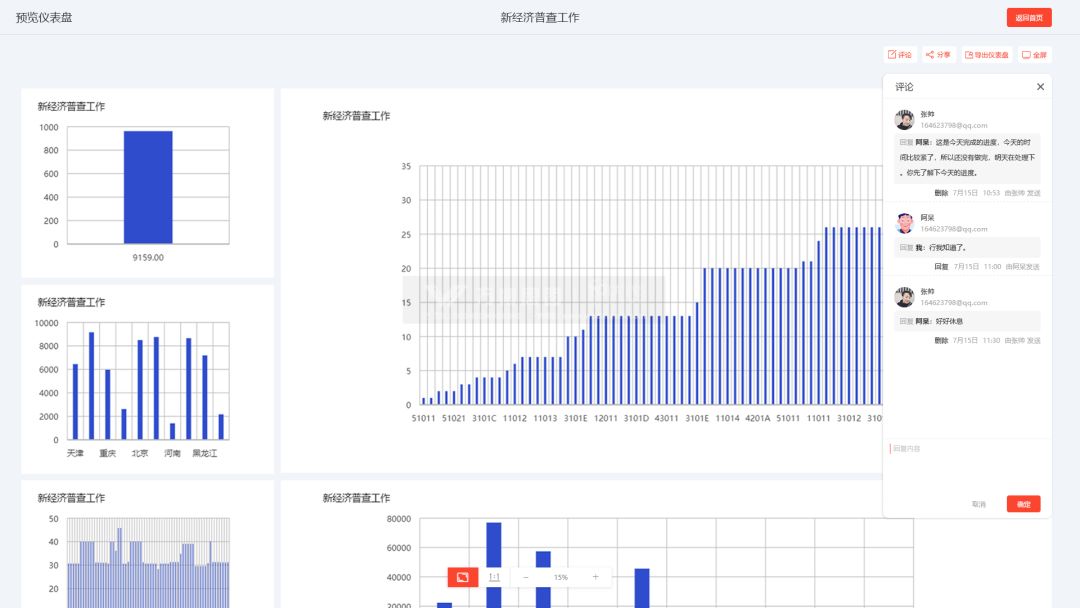Click the page heading 新经济普查工作
This screenshot has height=608, width=1080.
click(x=540, y=18)
